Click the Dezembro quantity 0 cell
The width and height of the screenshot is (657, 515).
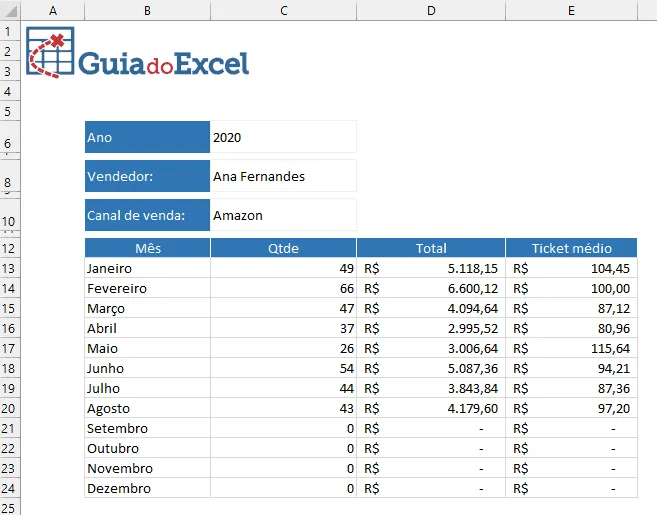click(x=284, y=488)
